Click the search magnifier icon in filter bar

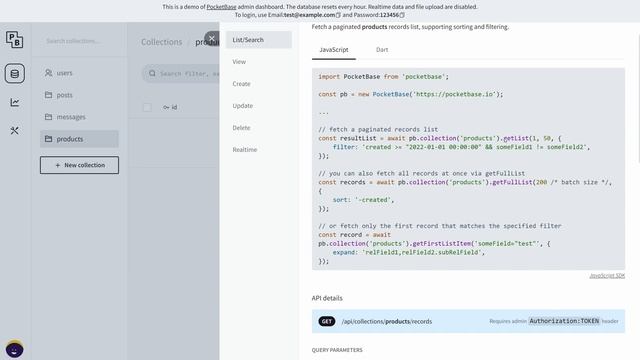(152, 73)
